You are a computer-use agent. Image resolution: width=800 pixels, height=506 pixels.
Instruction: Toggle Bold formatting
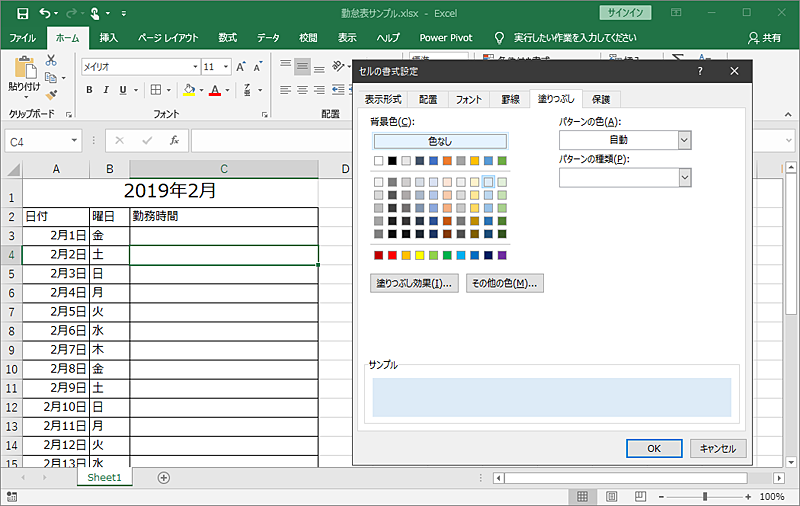89,90
